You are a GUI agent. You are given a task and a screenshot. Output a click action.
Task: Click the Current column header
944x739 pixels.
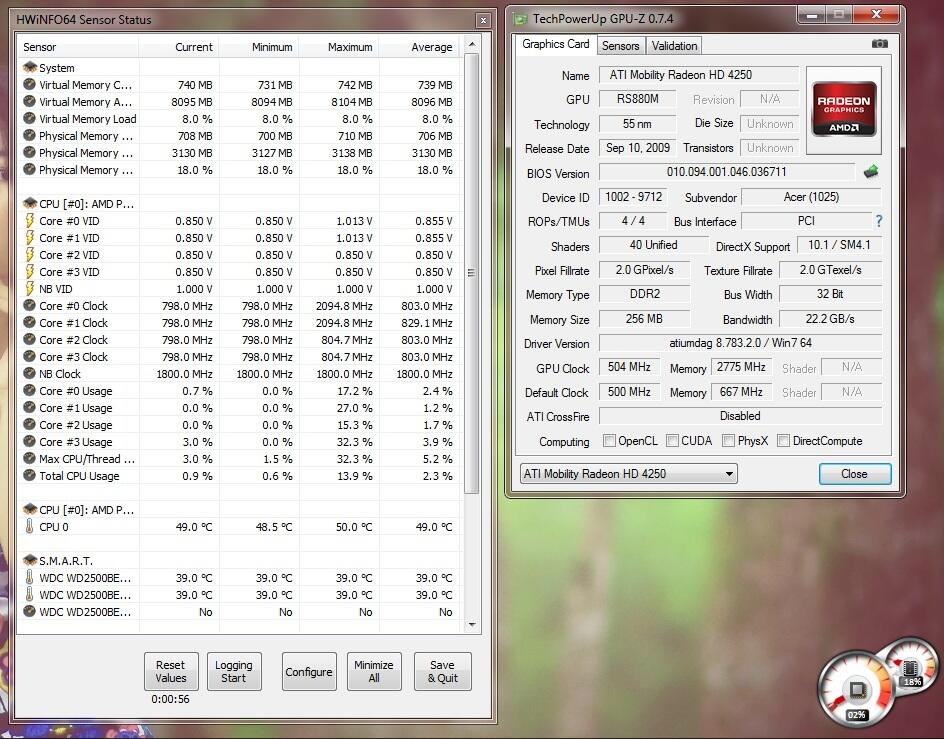[x=179, y=47]
